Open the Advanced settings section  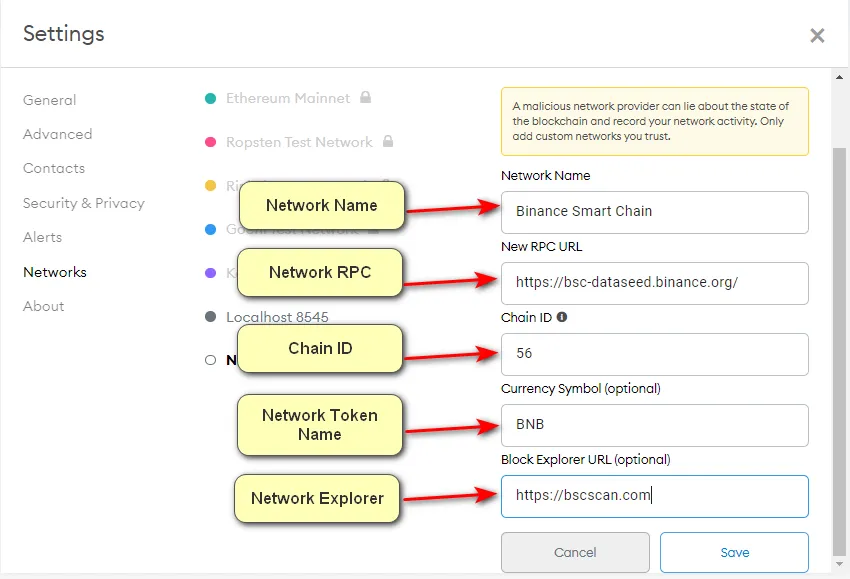point(57,134)
